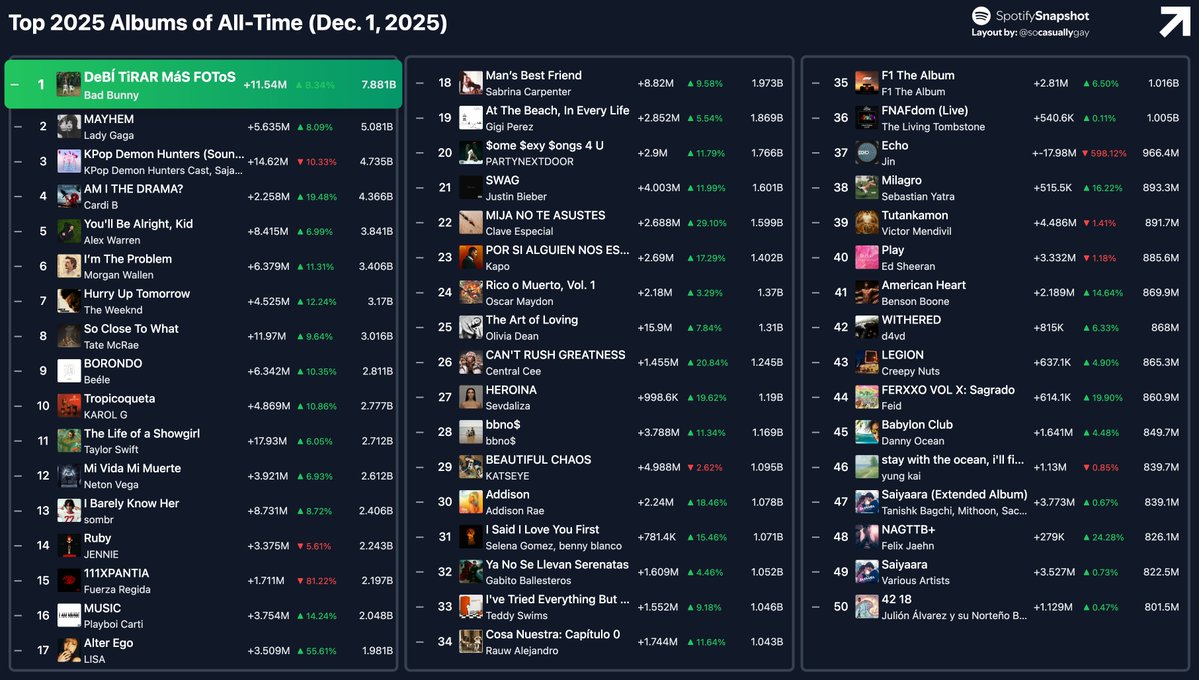Viewport: 1199px width, 680px height.
Task: Click the green up arrow for Alter Ego
Action: point(300,651)
